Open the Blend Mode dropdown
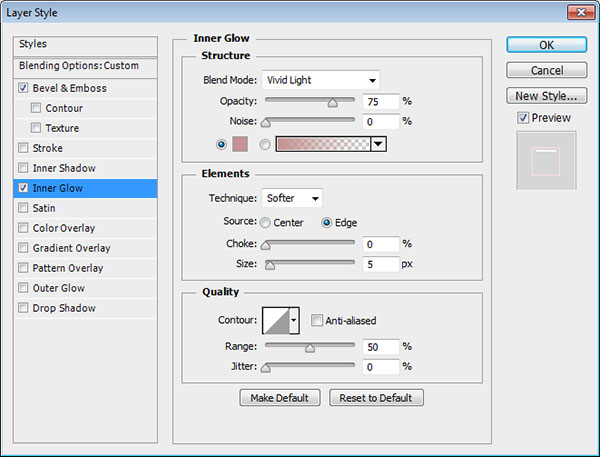Viewport: 600px width, 457px height. tap(320, 80)
